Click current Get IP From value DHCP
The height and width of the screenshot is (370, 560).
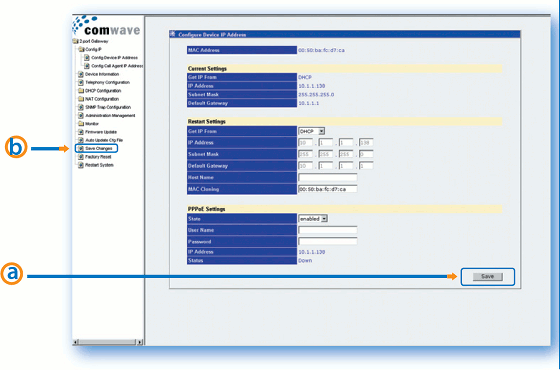305,77
